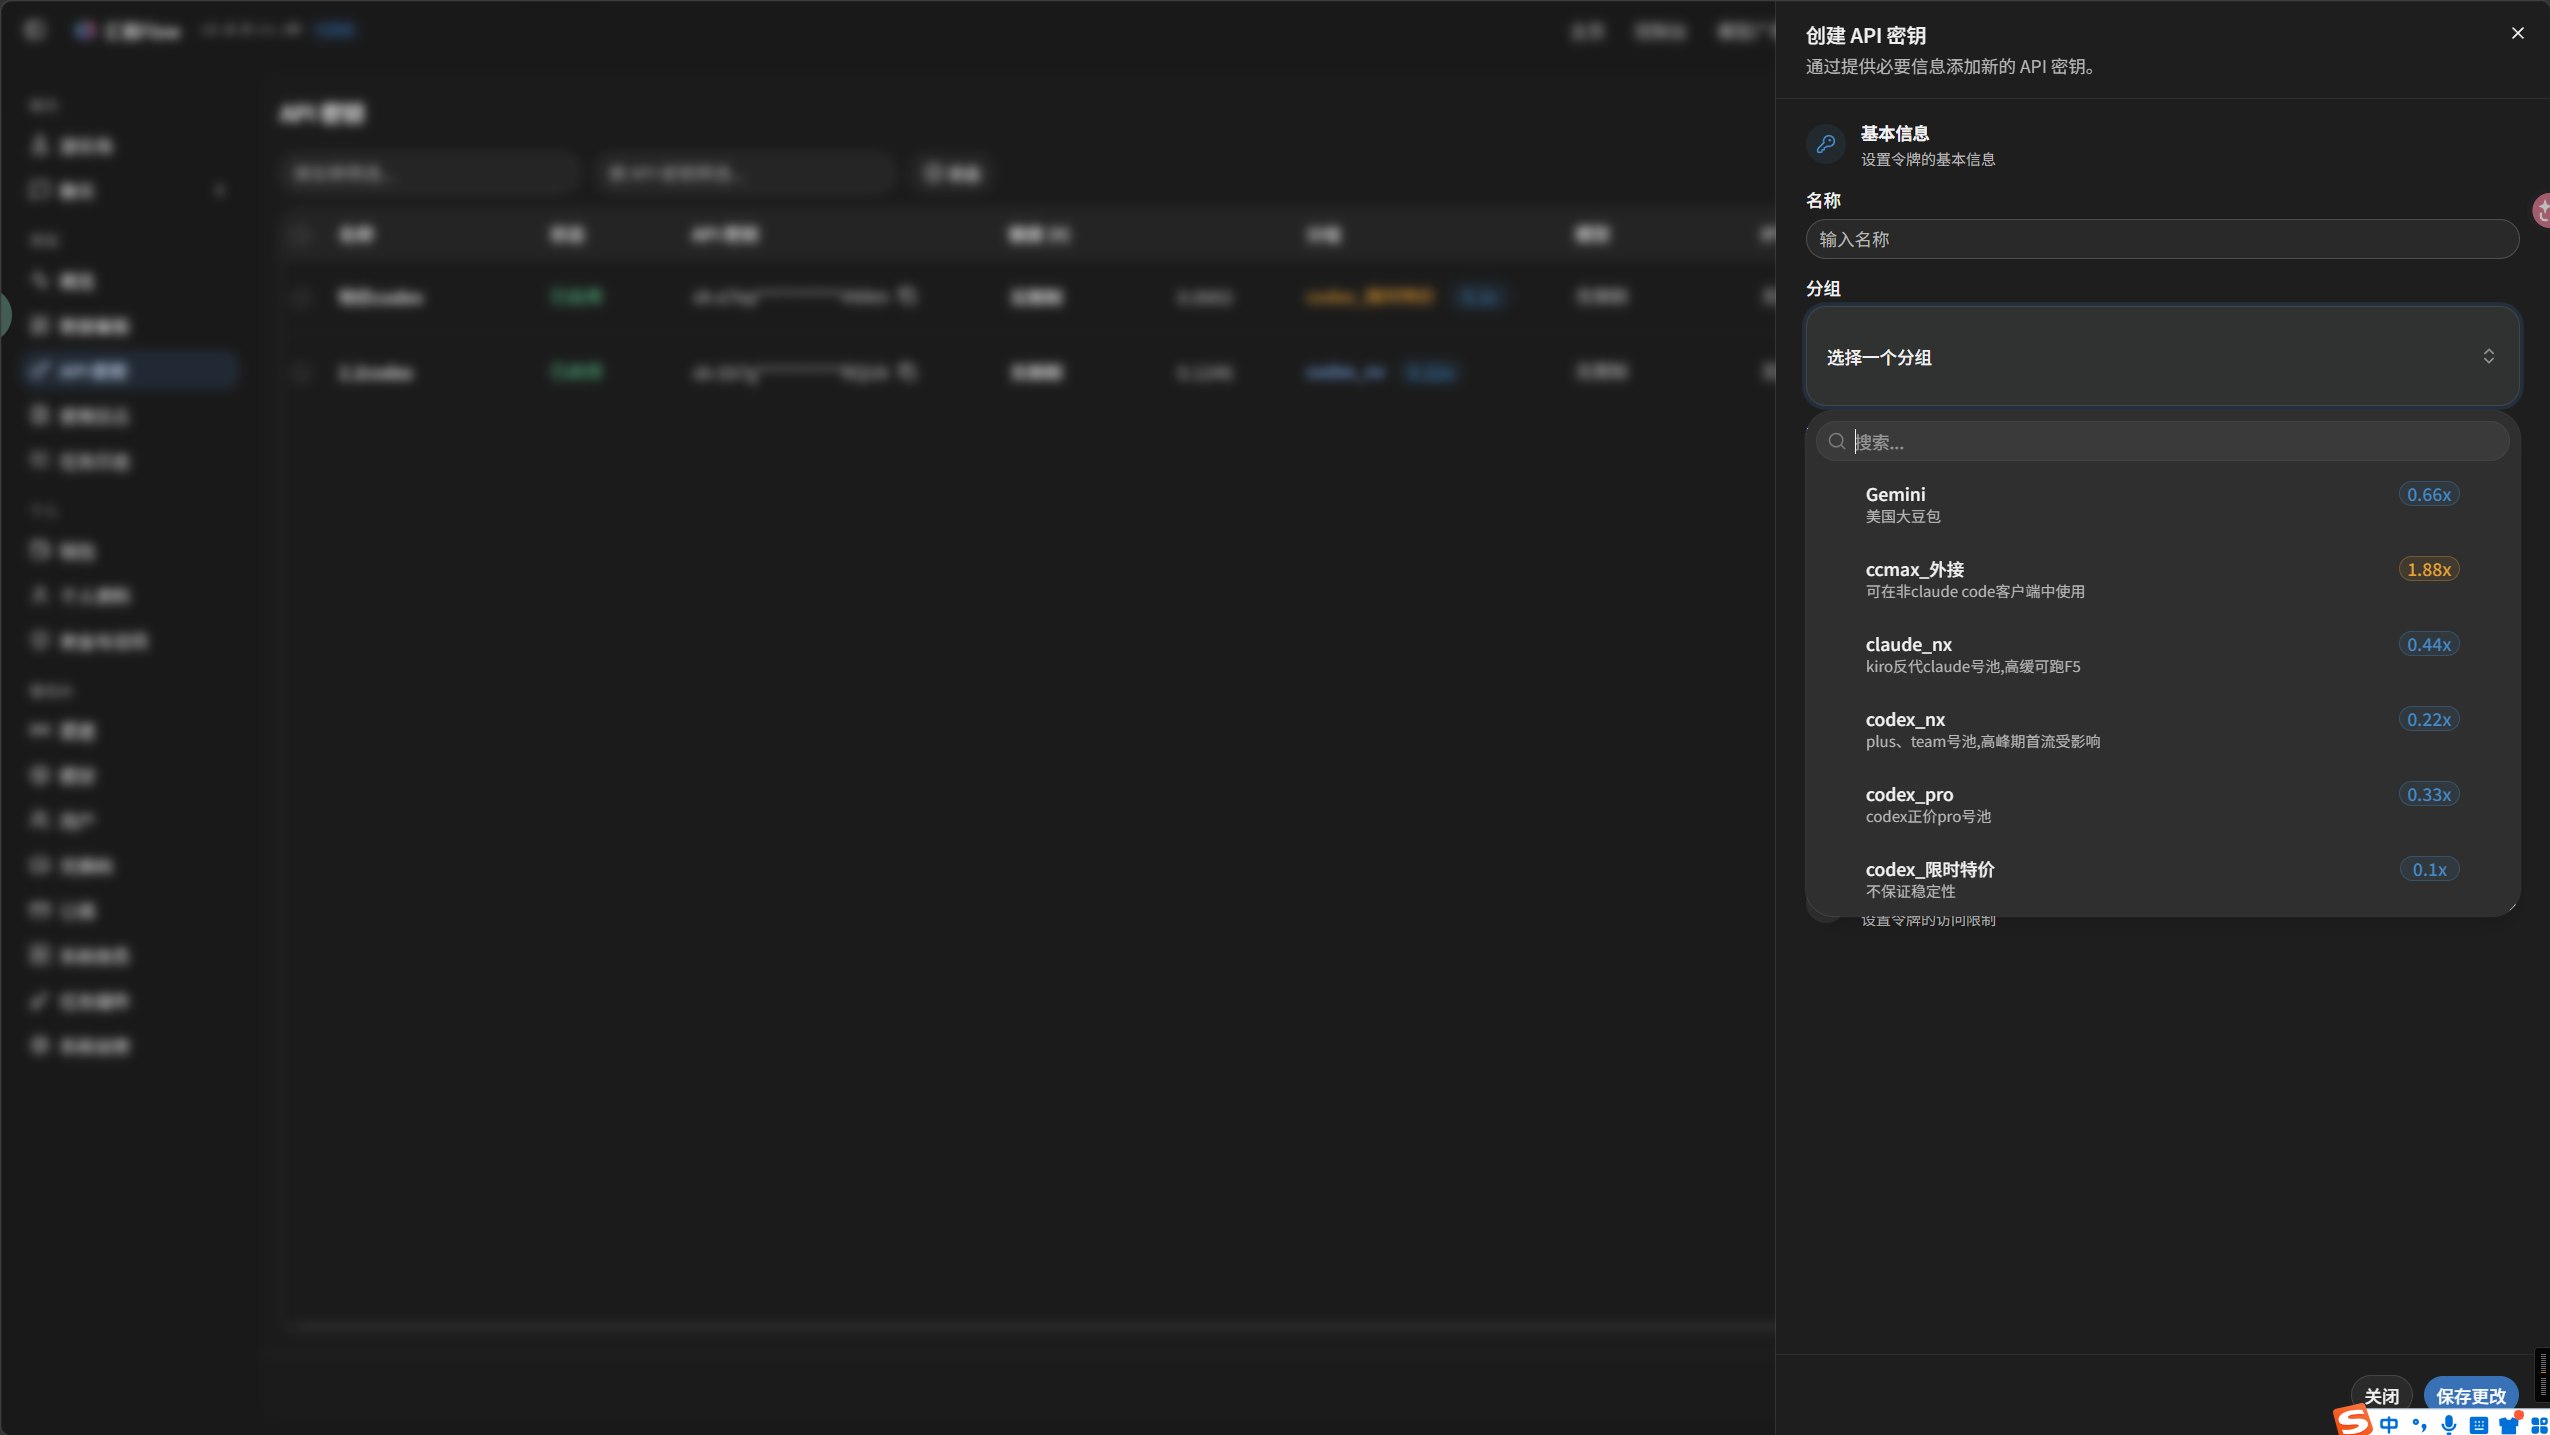Open the IME soft keyboard icon
This screenshot has height=1435, width=2550.
pos(2478,1424)
